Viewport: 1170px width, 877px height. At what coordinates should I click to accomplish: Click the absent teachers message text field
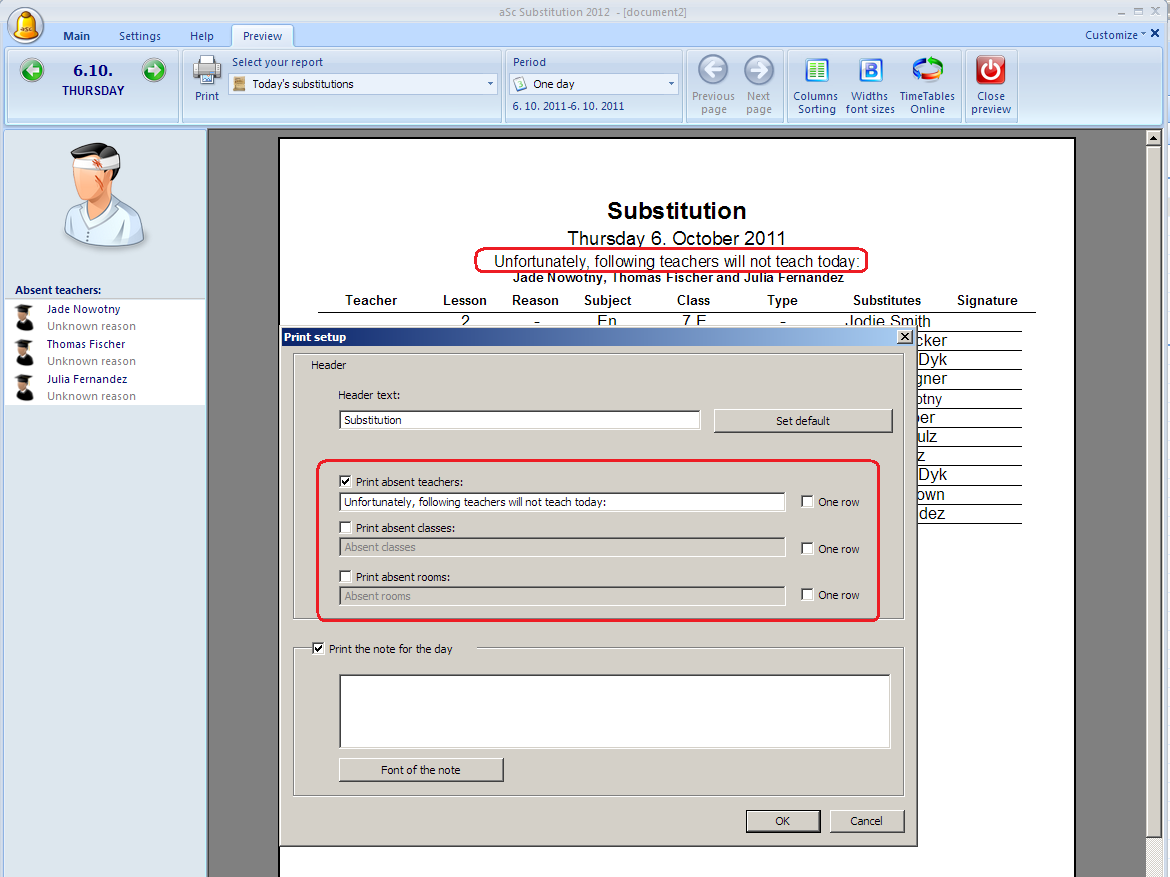[x=562, y=502]
